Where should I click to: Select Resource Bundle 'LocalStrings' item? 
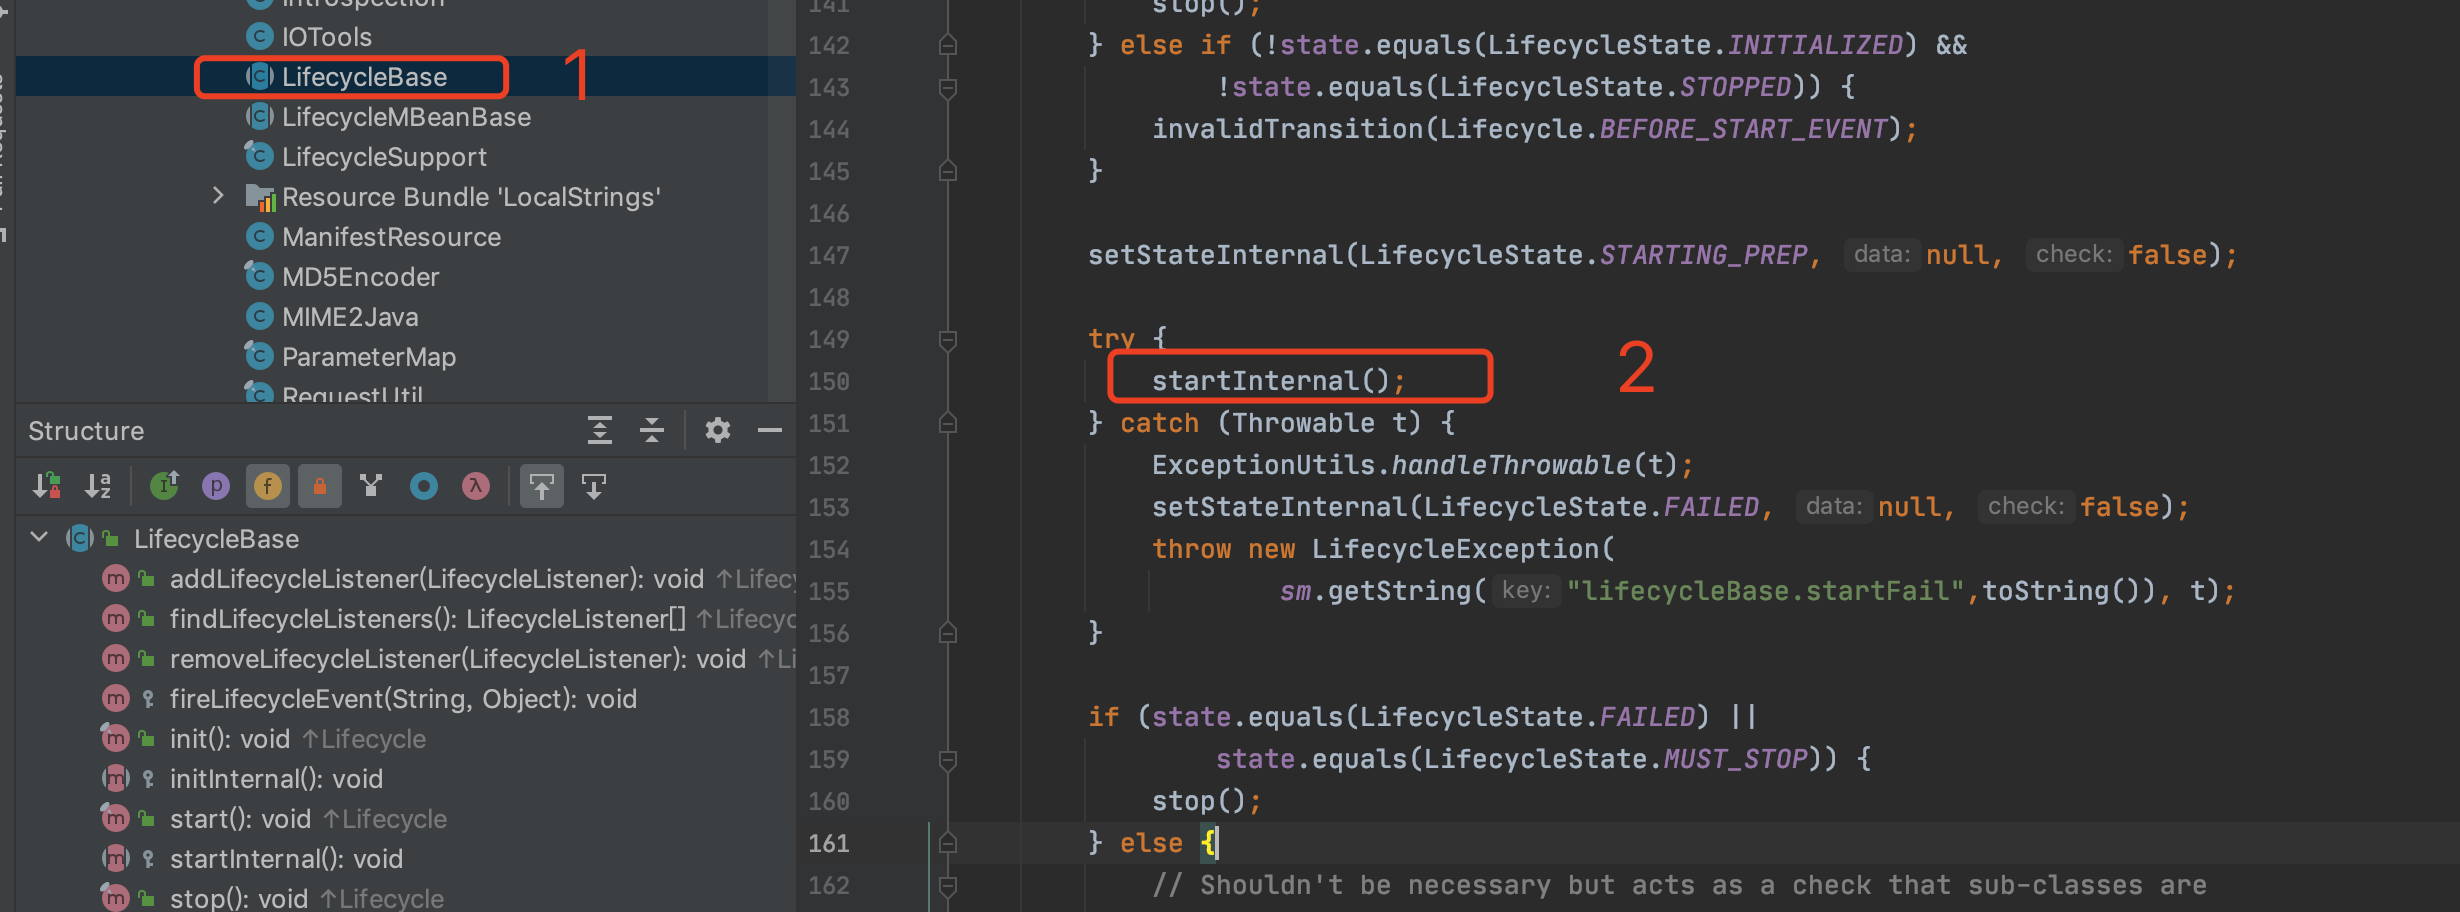[471, 197]
